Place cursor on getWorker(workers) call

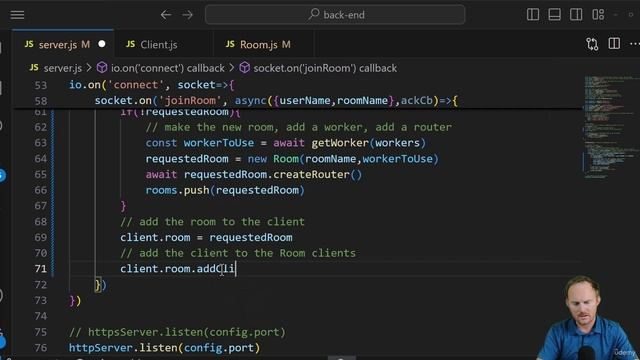click(x=369, y=143)
